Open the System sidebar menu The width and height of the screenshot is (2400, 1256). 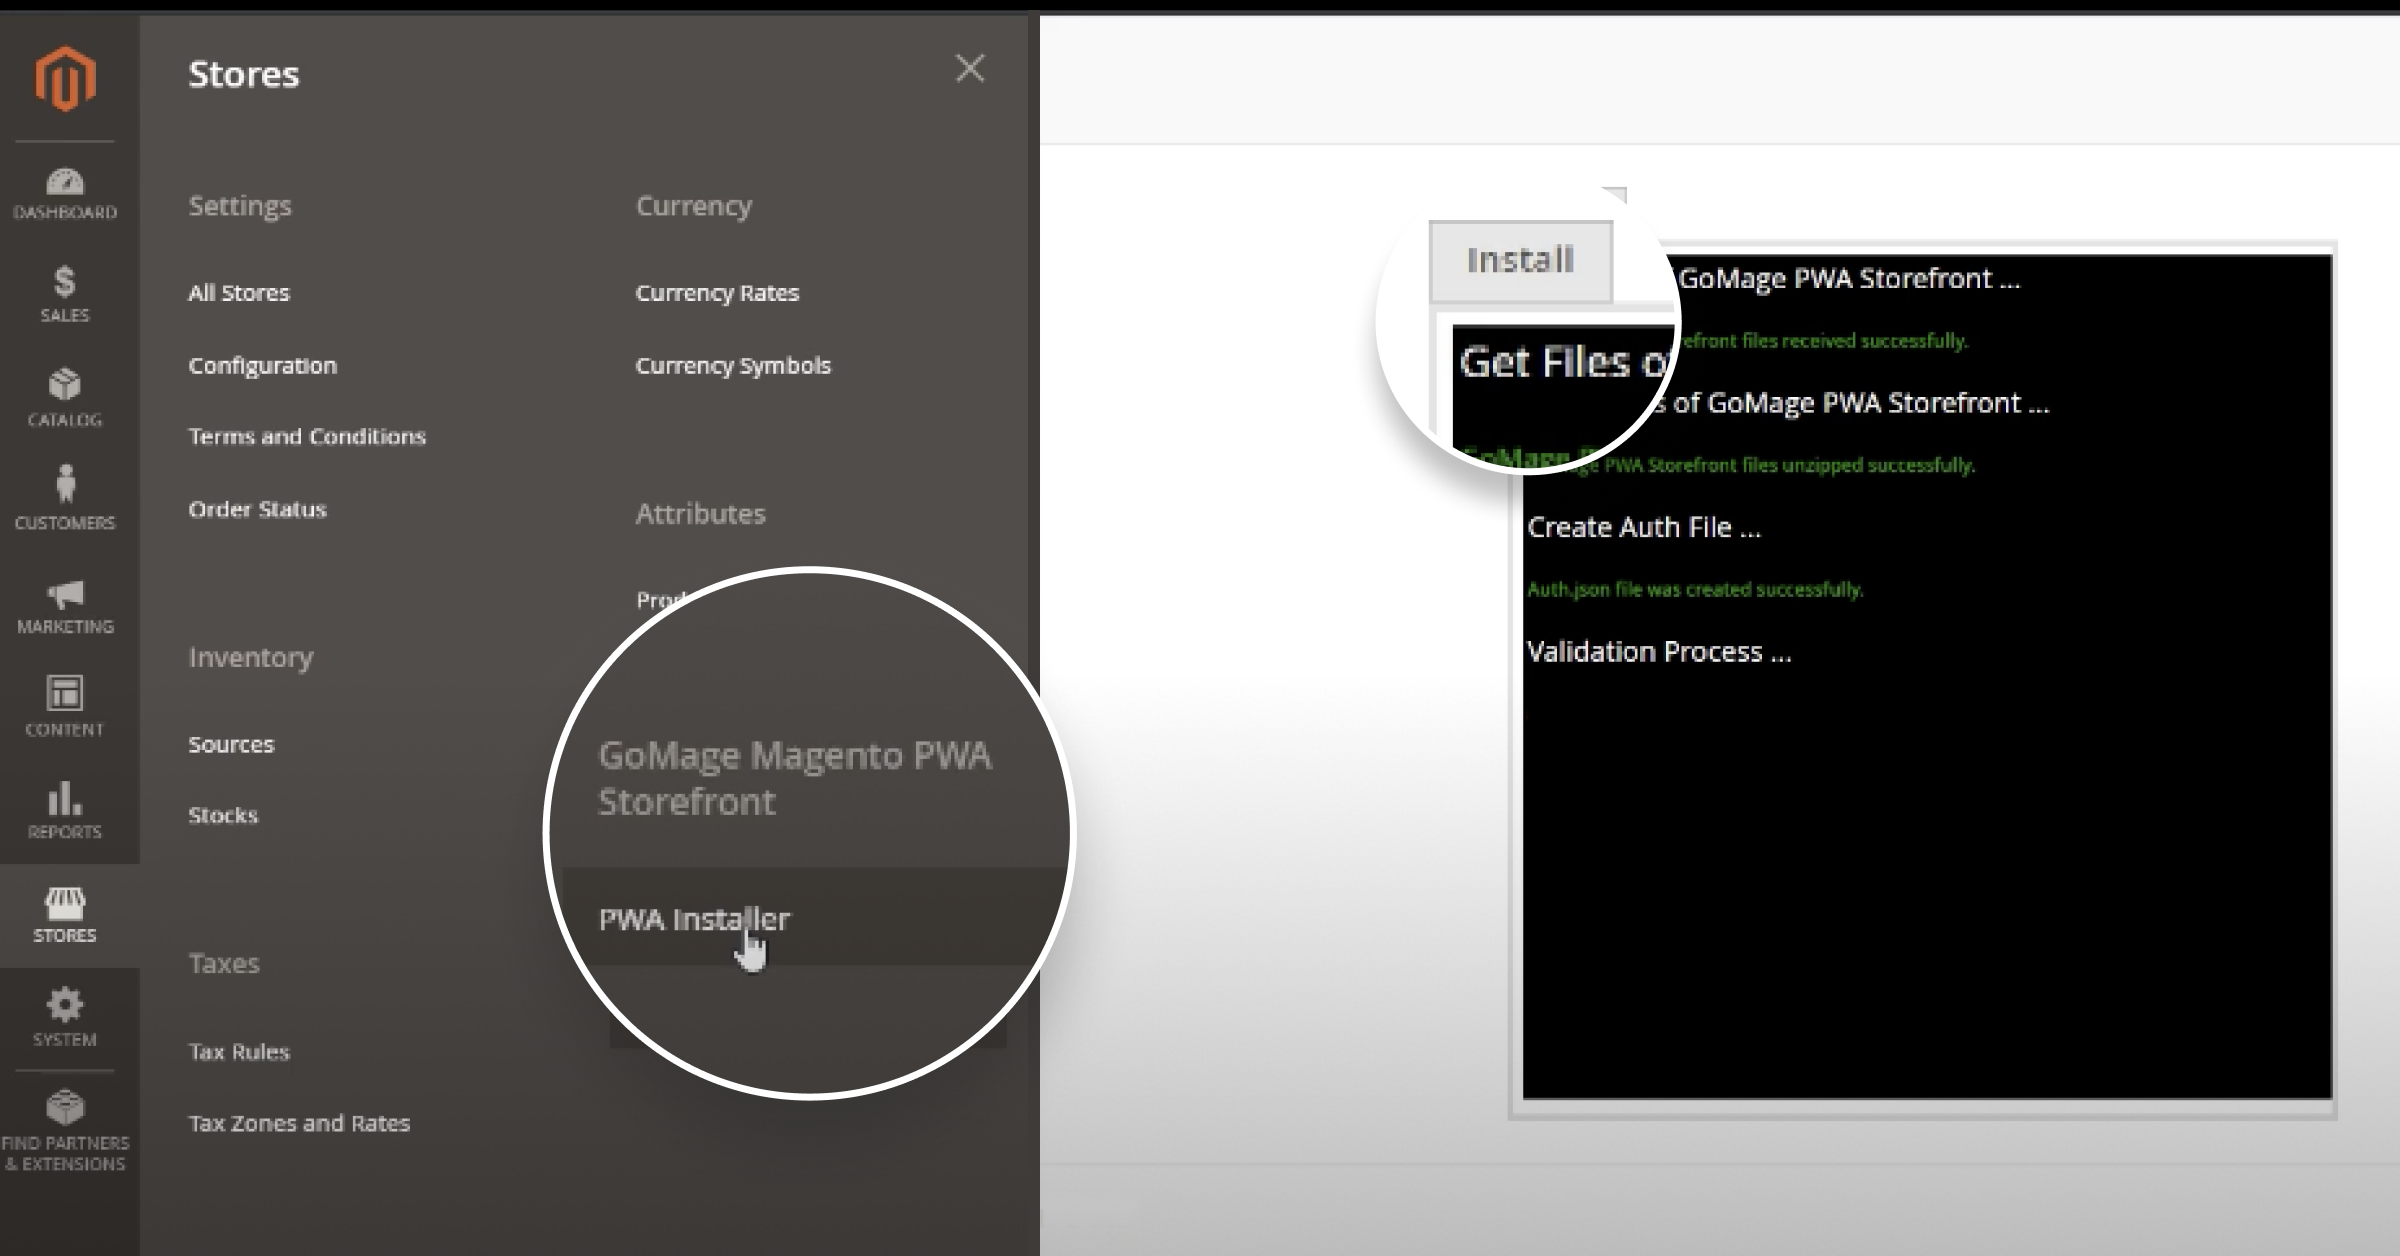(65, 1017)
